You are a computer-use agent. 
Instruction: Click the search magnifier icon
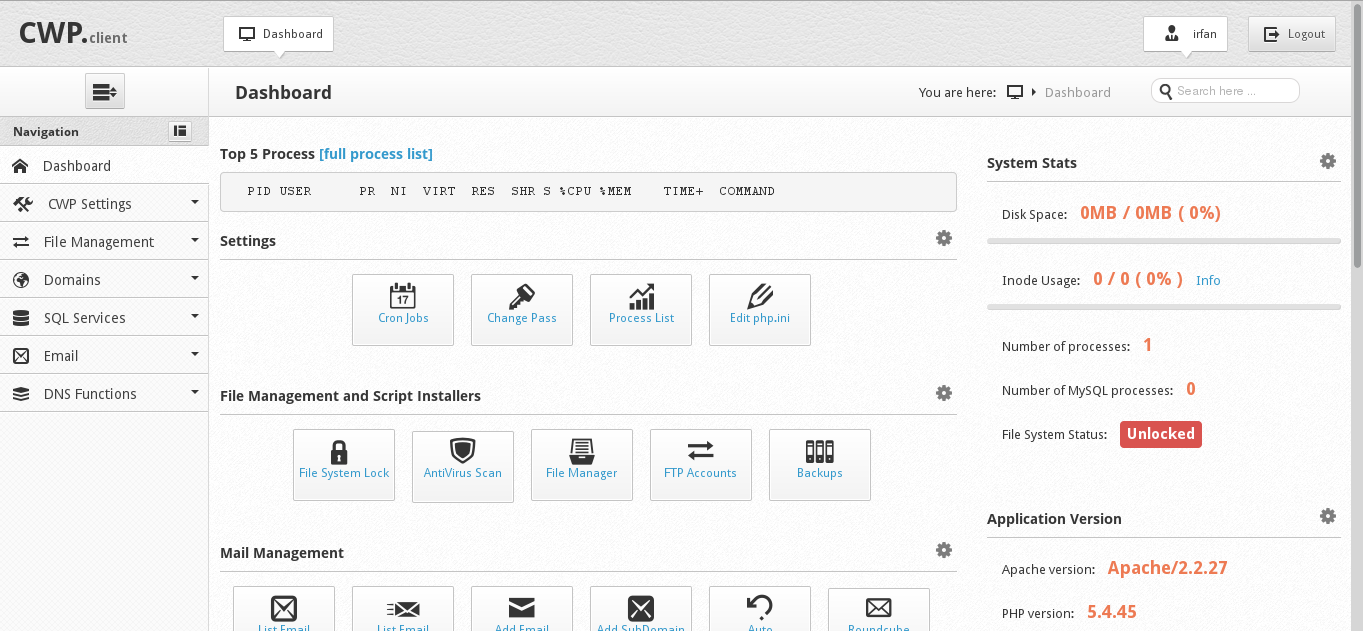pyautogui.click(x=1166, y=91)
